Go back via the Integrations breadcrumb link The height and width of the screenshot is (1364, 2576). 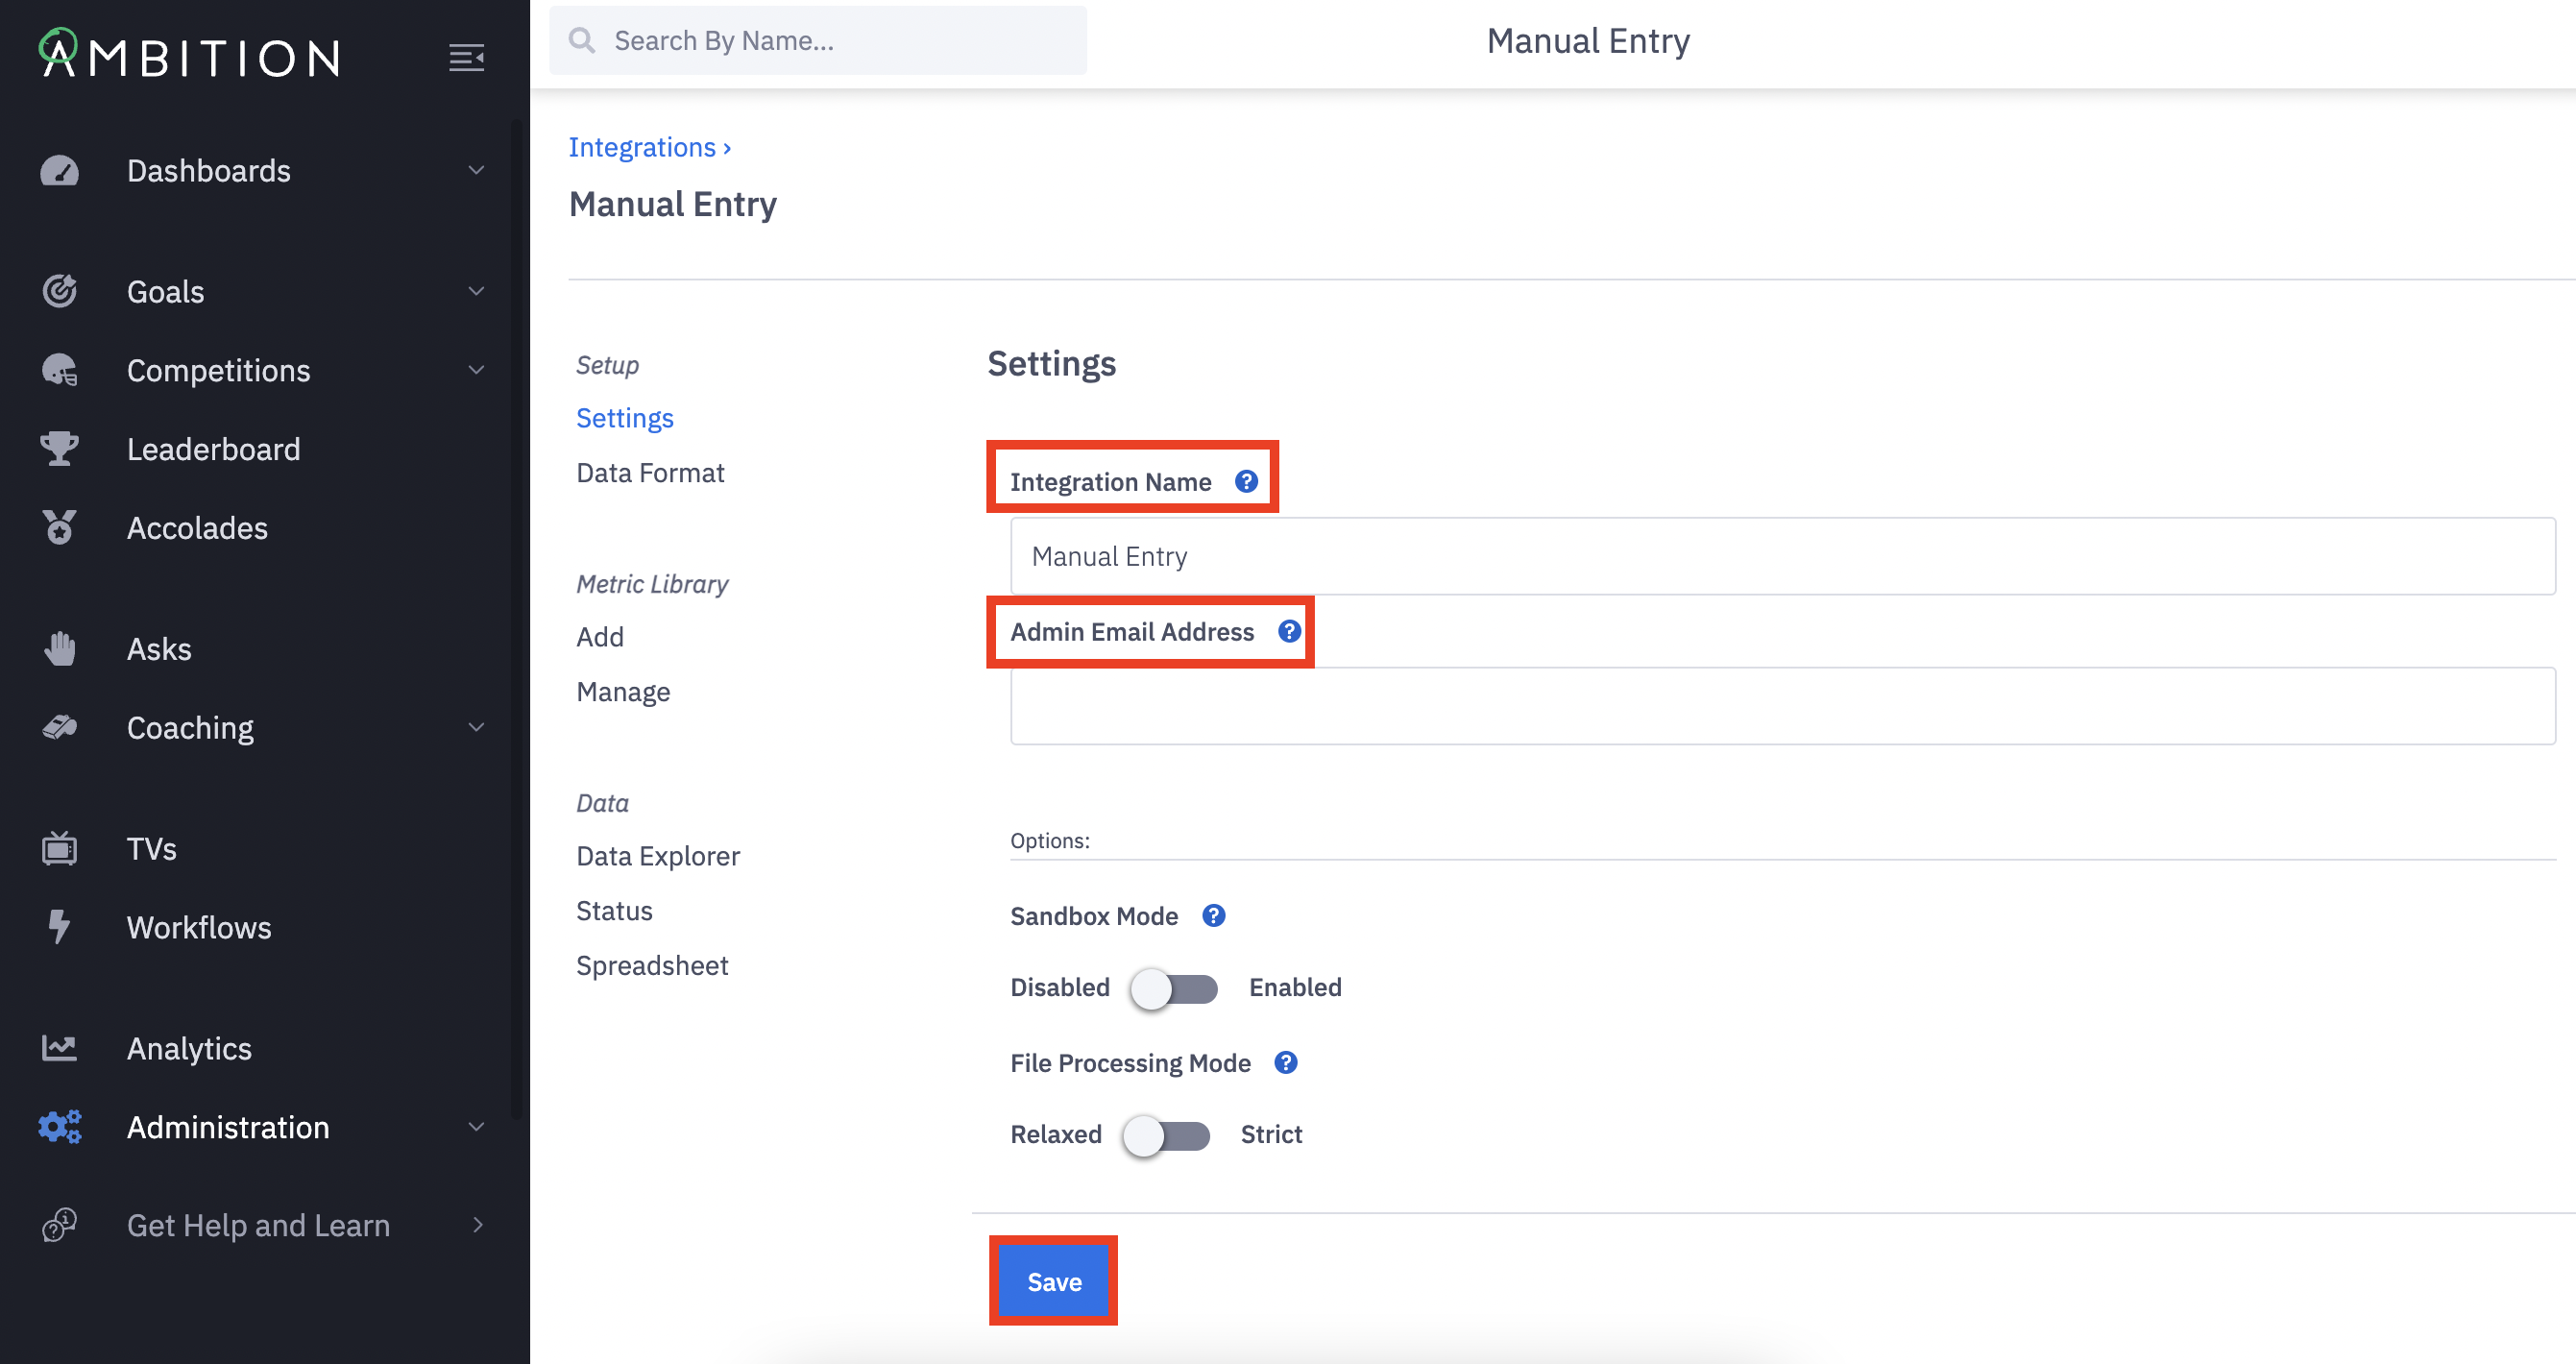coord(642,147)
